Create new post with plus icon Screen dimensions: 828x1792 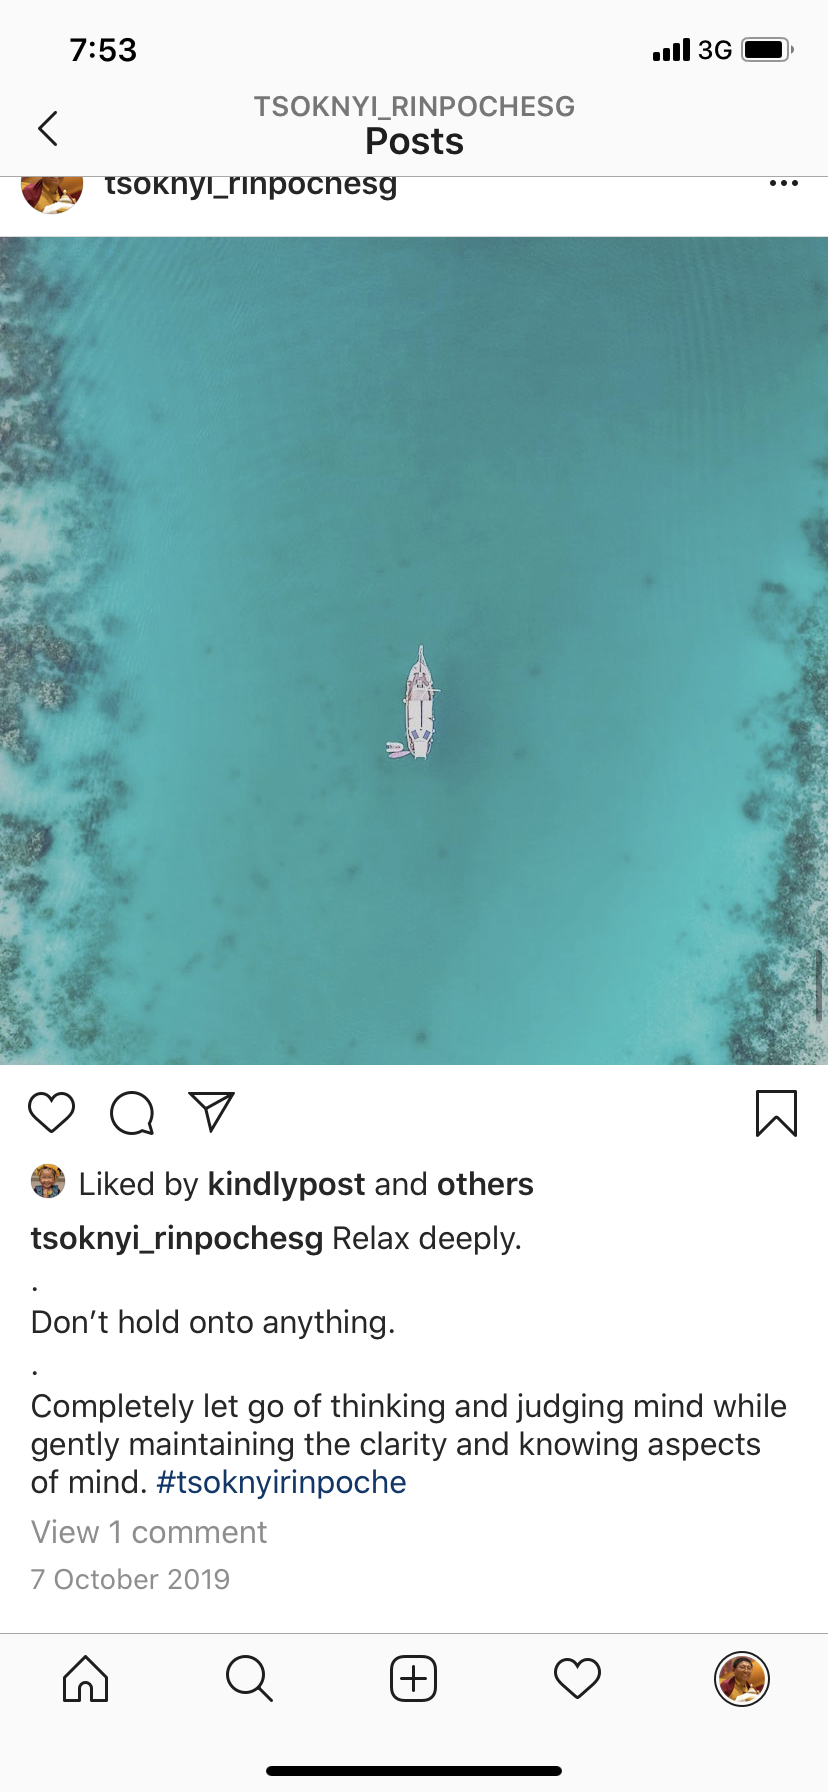(413, 1678)
